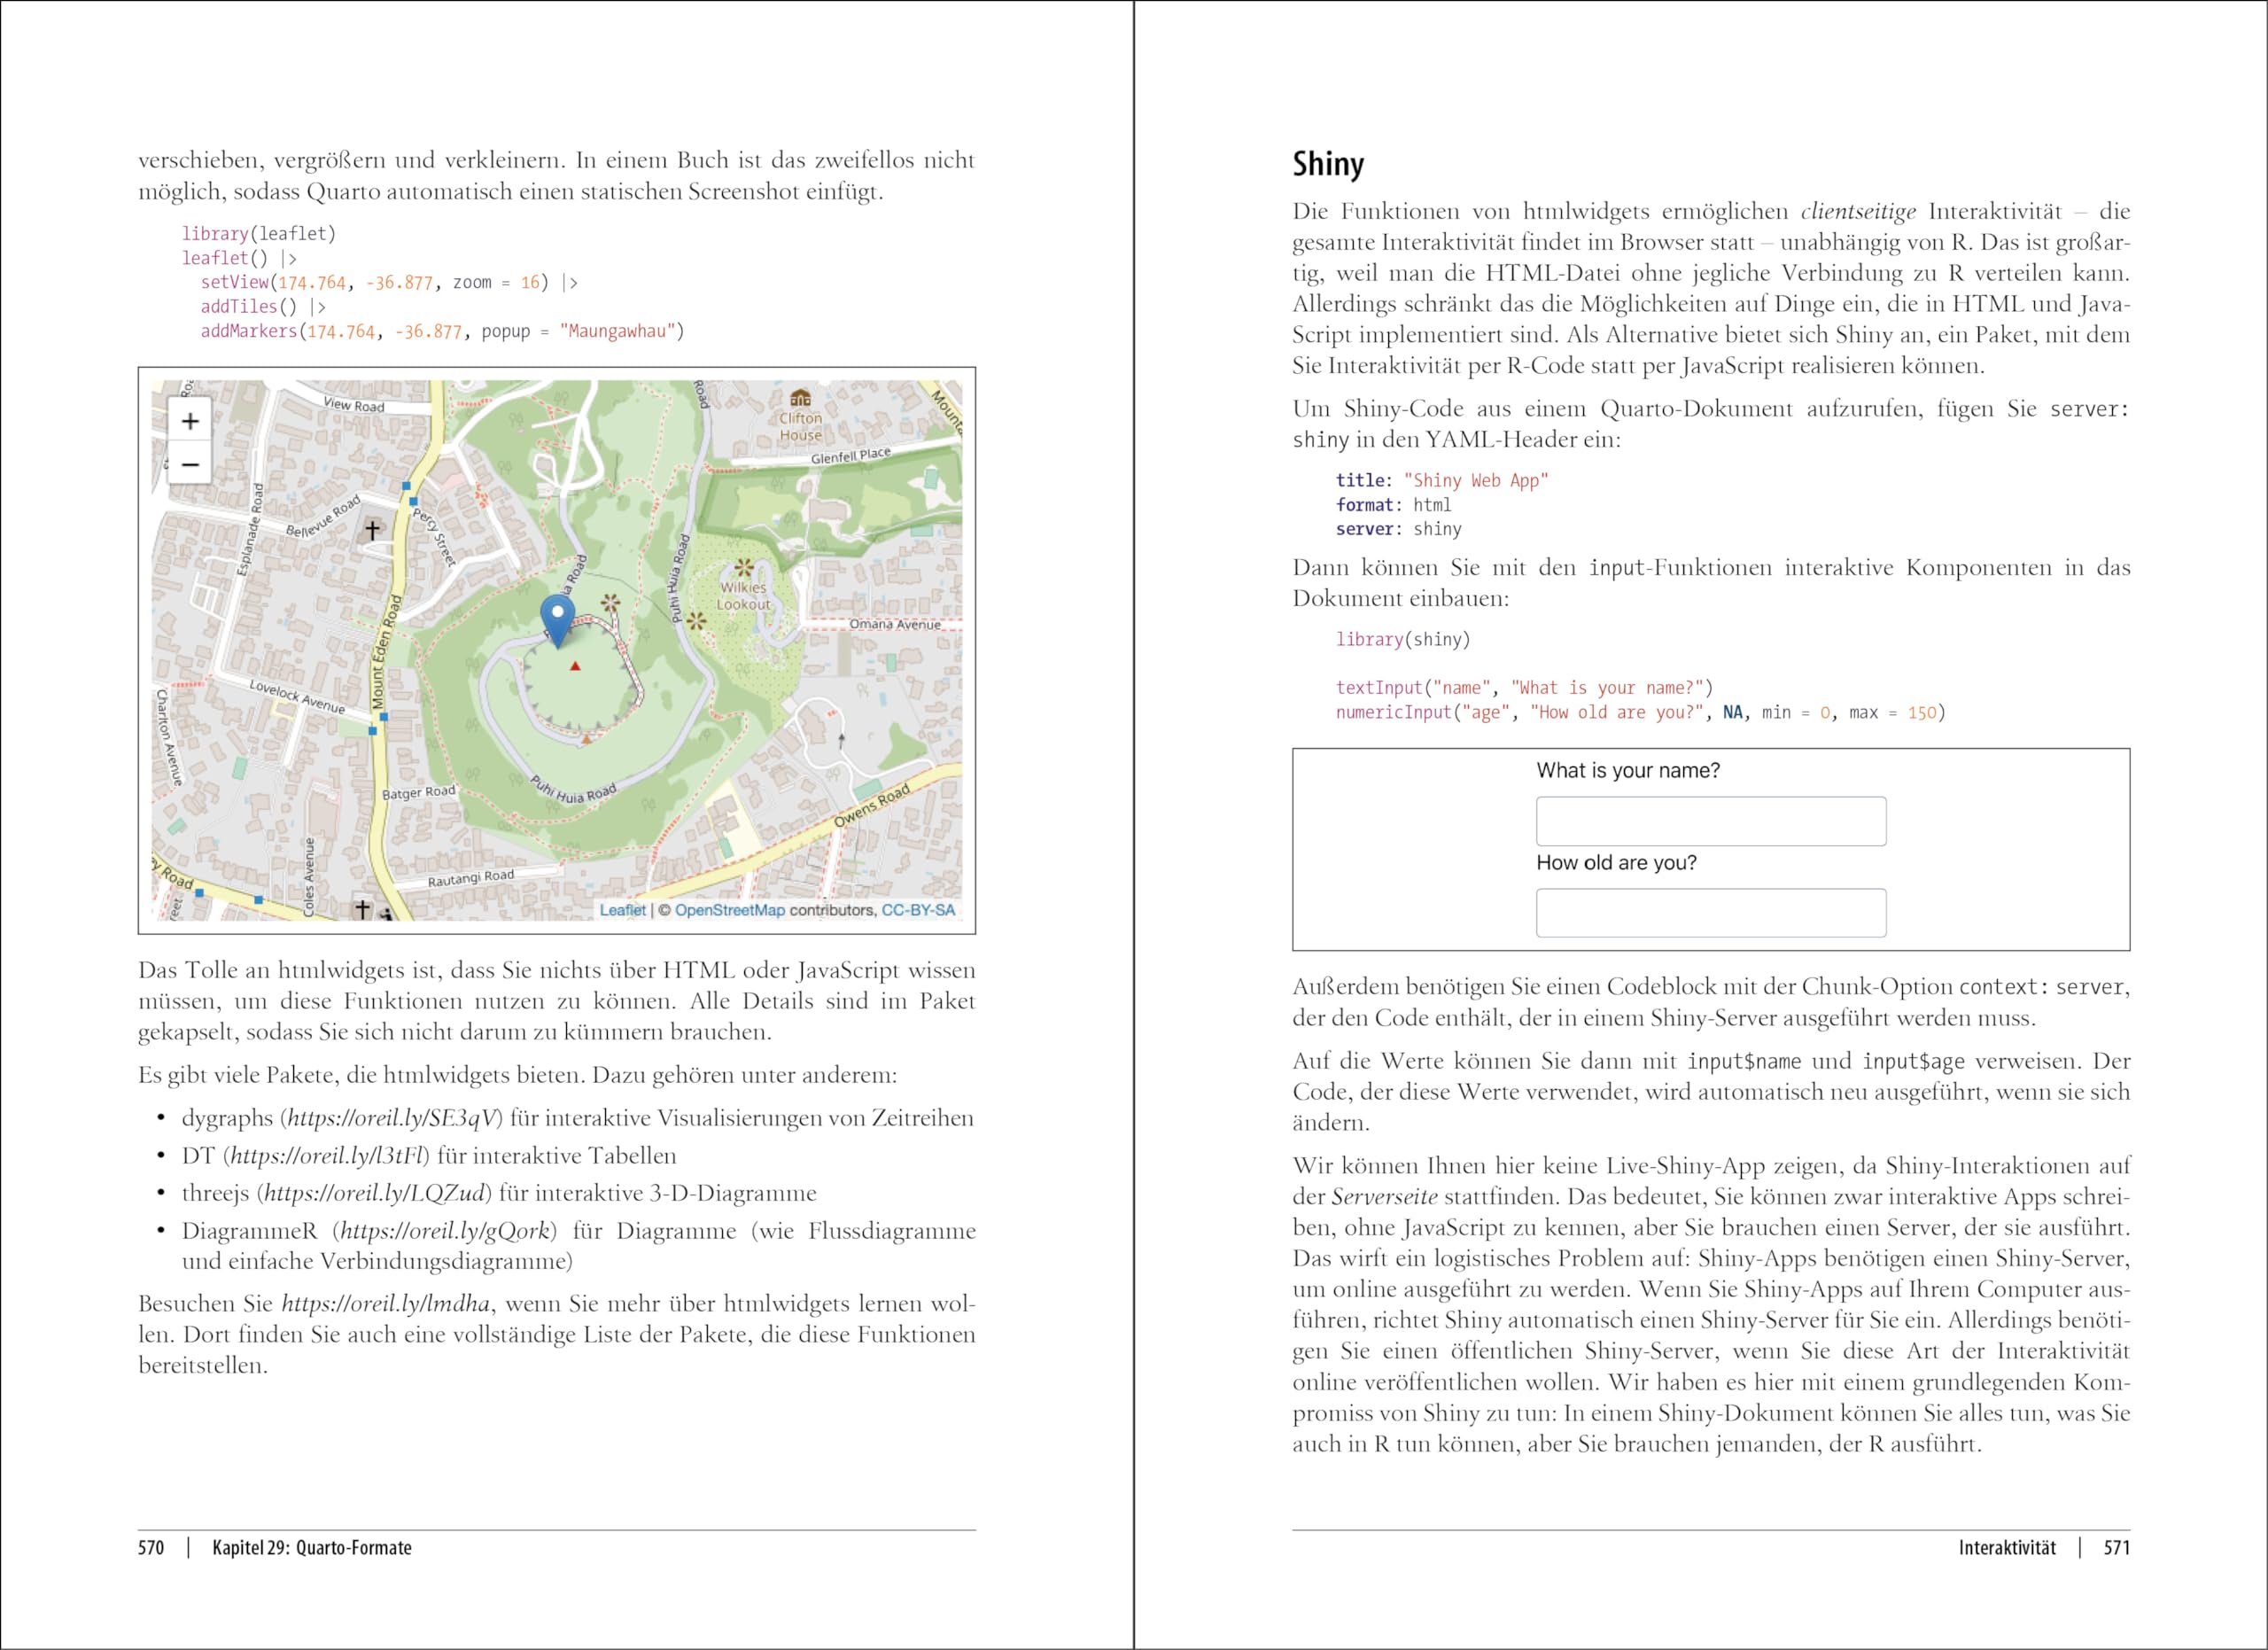Click the 'Bellevue Road' map label

tap(323, 516)
